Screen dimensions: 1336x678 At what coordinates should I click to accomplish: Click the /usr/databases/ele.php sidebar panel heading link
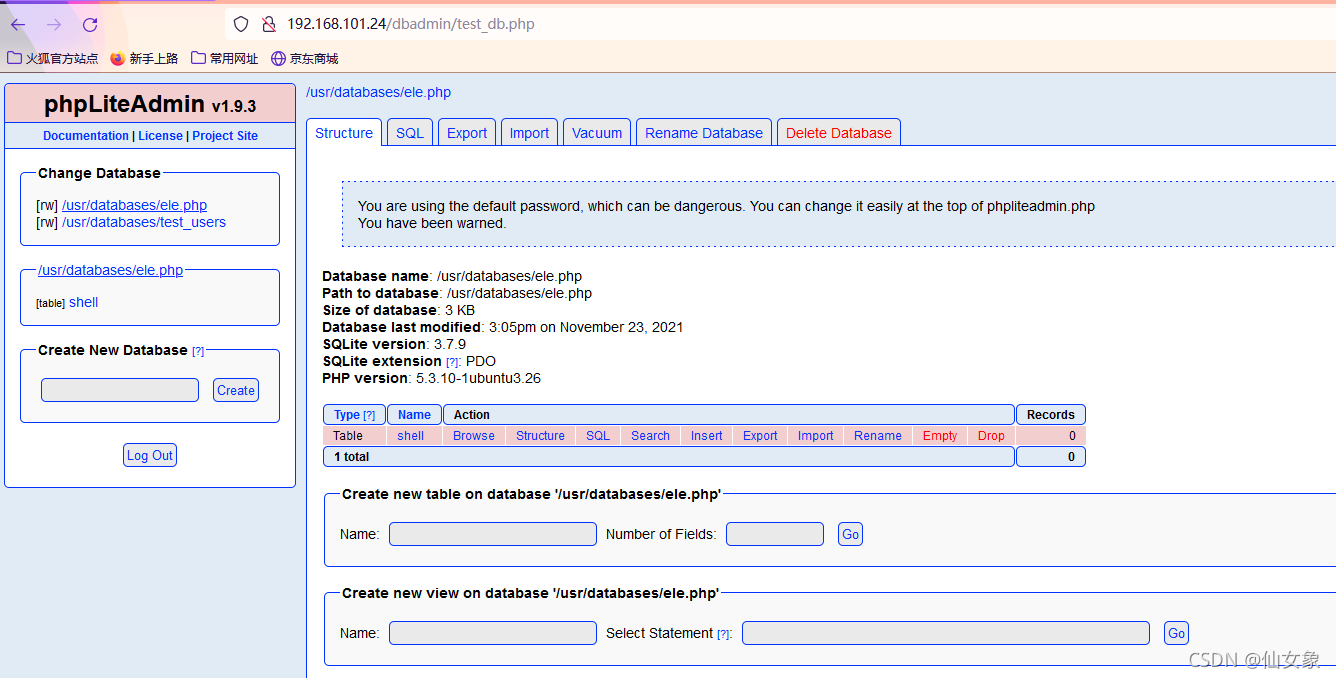click(x=110, y=270)
